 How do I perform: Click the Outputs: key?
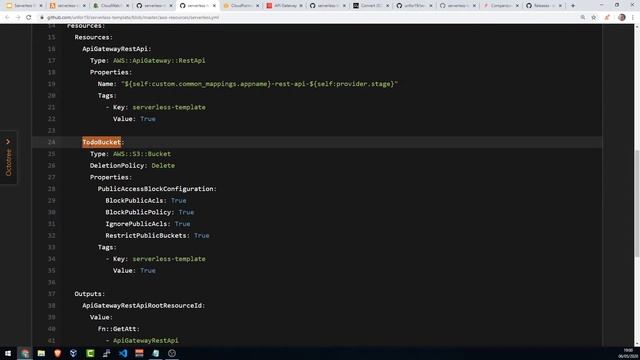coord(89,294)
